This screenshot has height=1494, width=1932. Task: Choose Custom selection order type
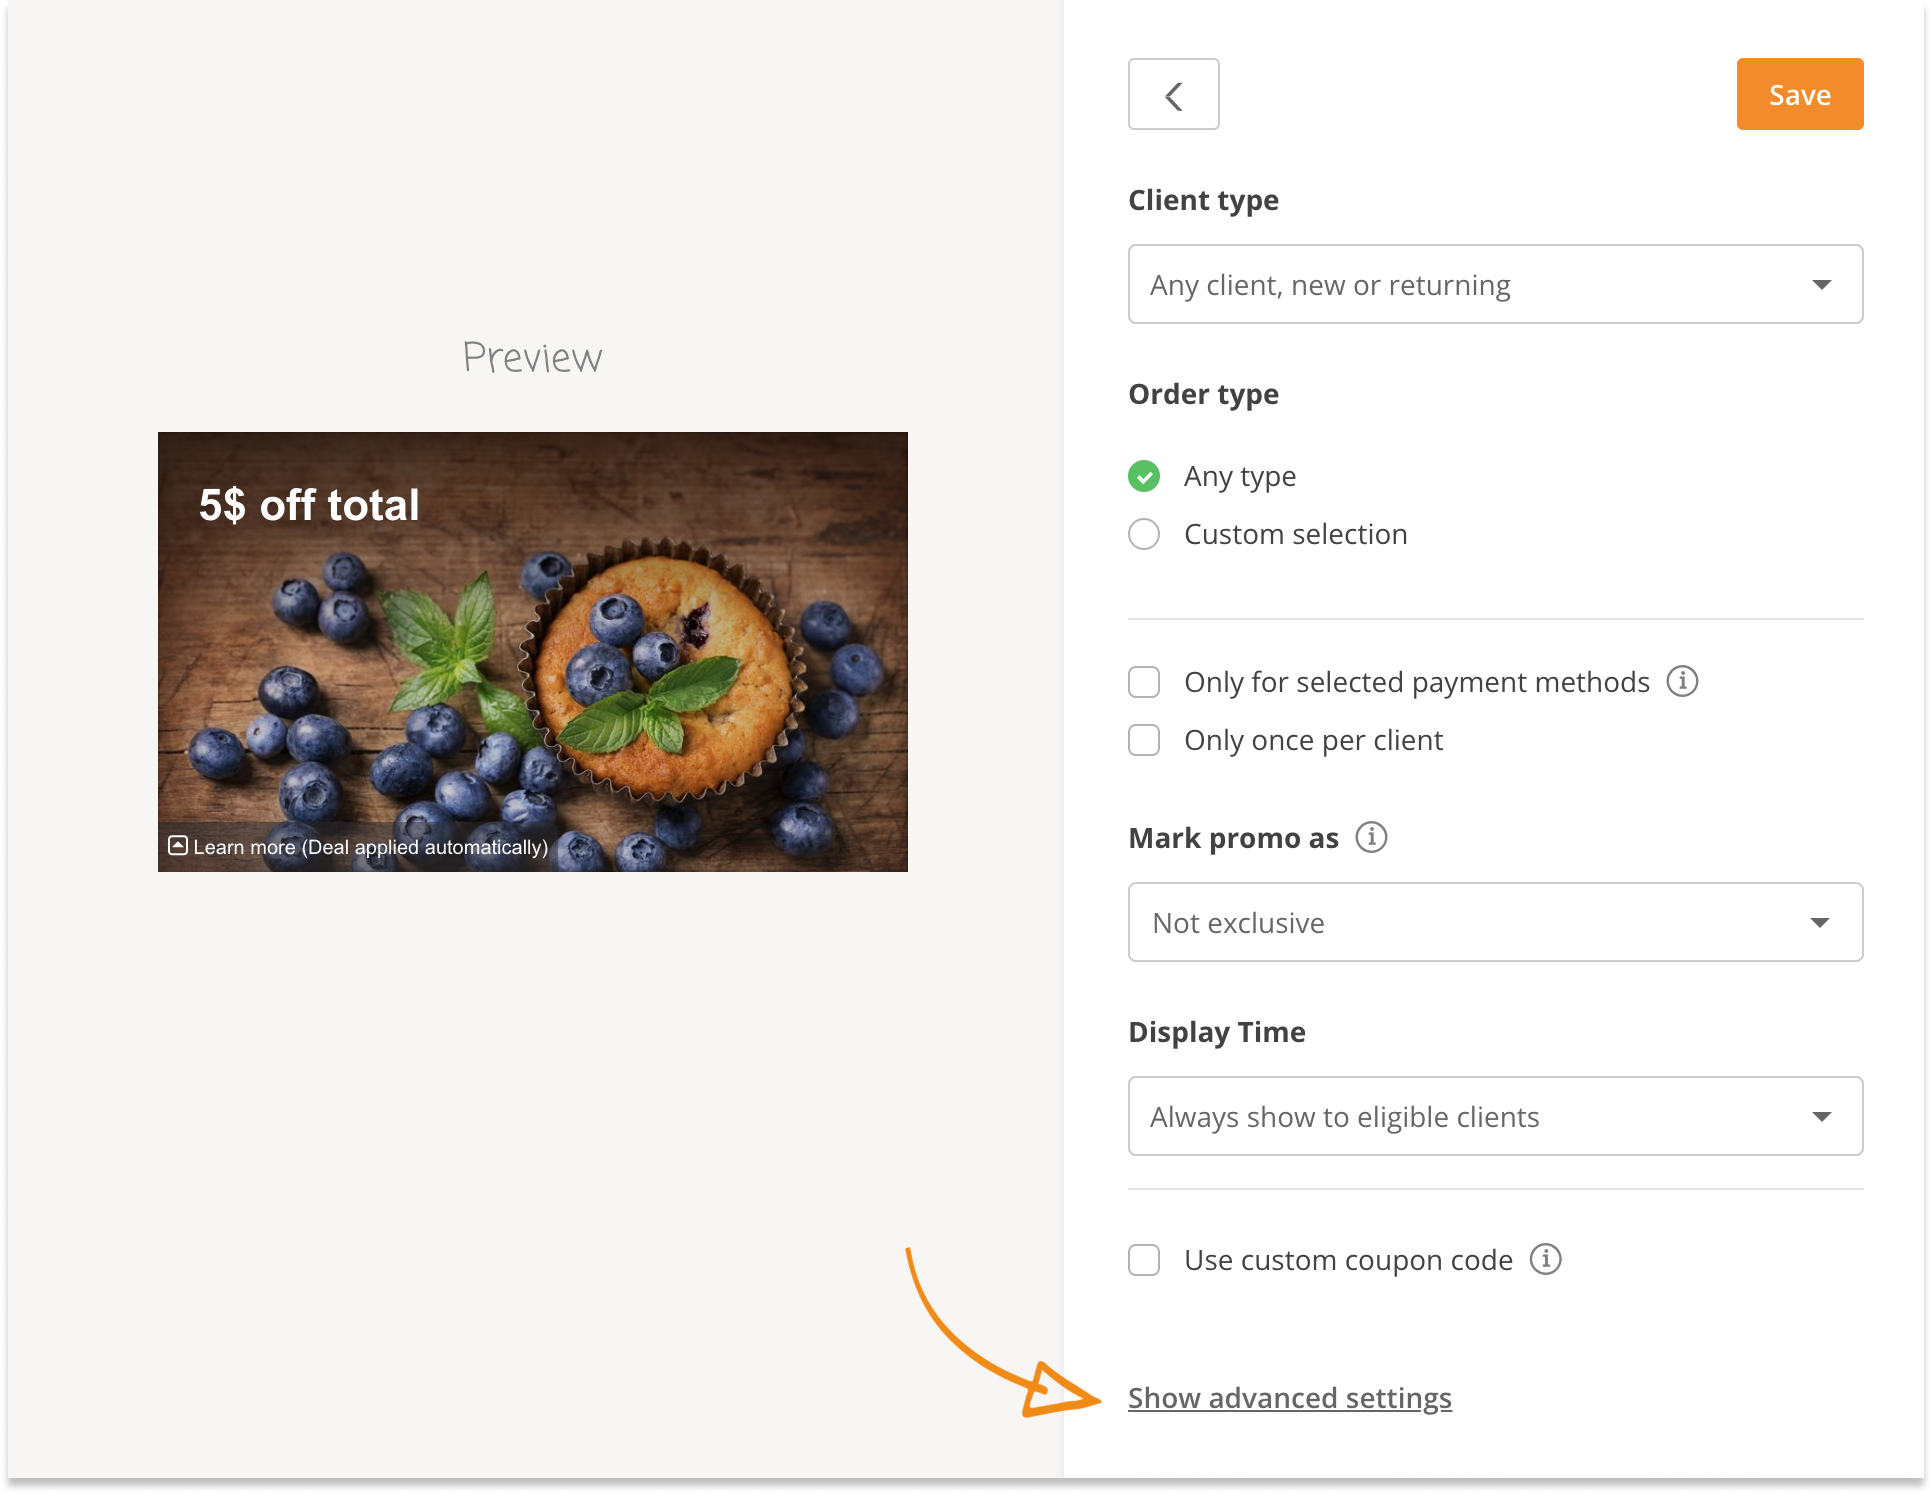1143,534
